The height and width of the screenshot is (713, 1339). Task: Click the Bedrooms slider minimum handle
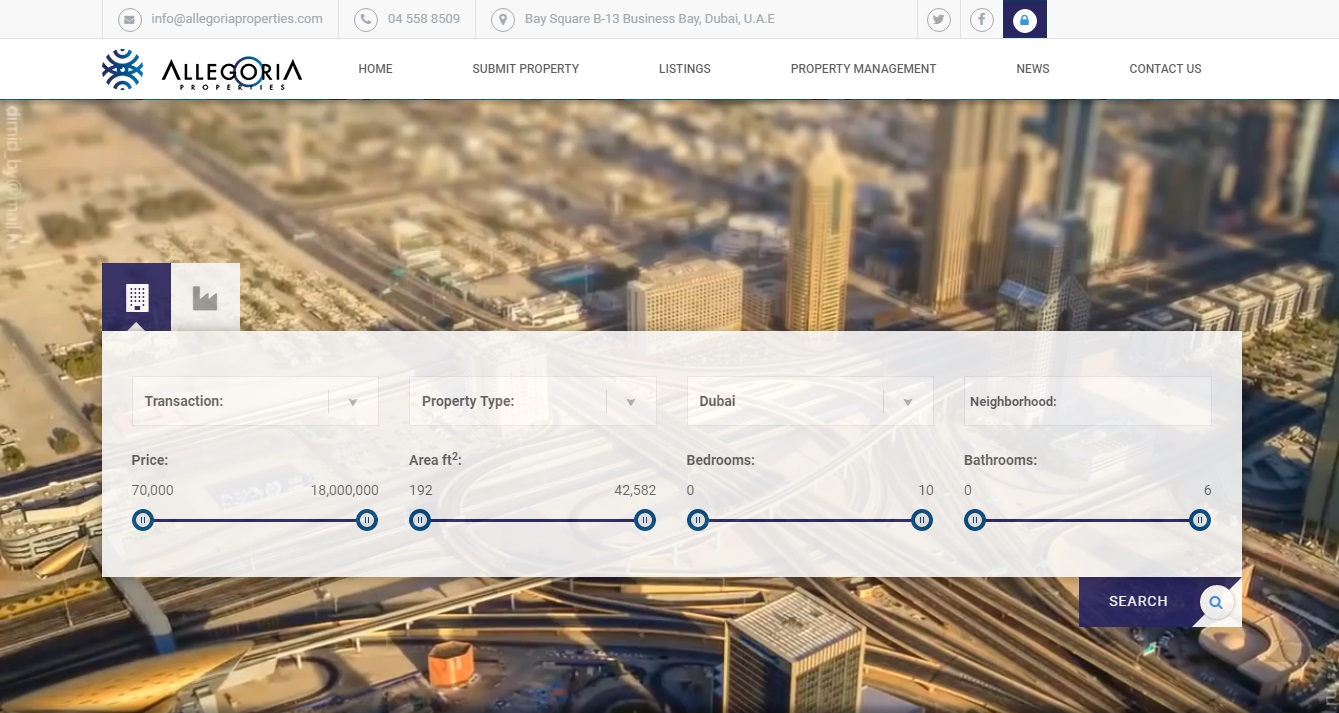pyautogui.click(x=698, y=520)
